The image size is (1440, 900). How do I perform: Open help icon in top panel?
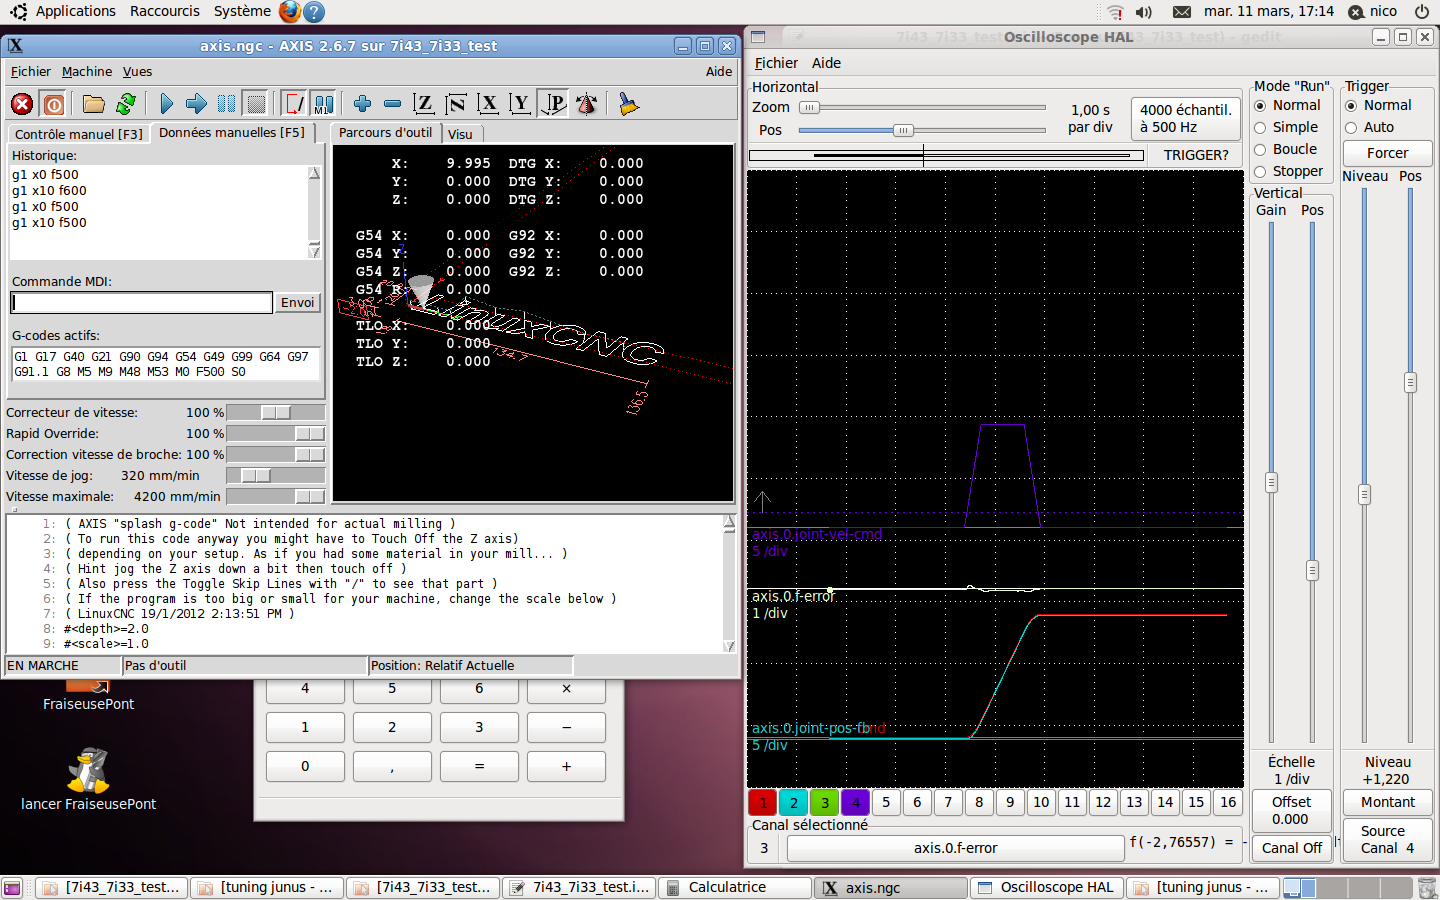(314, 12)
